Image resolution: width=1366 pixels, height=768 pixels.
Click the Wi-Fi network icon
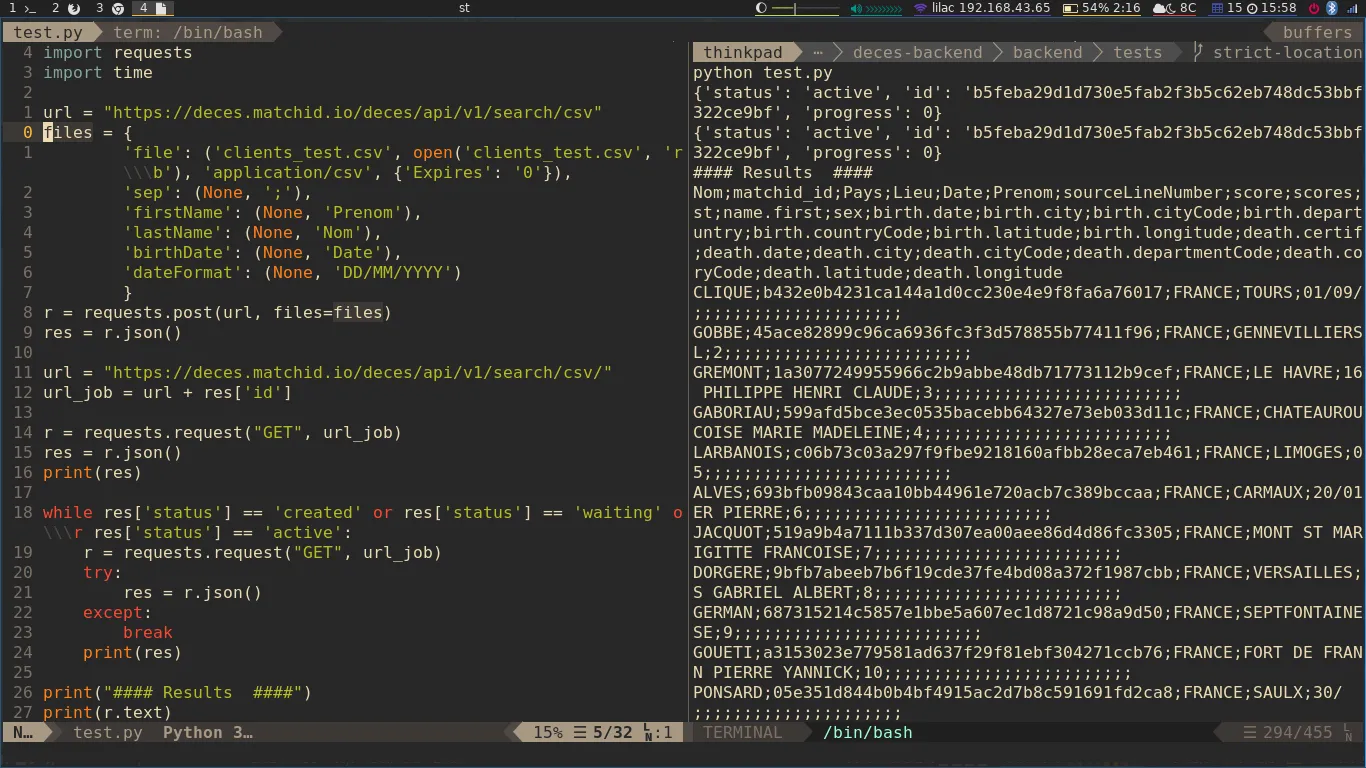click(920, 8)
